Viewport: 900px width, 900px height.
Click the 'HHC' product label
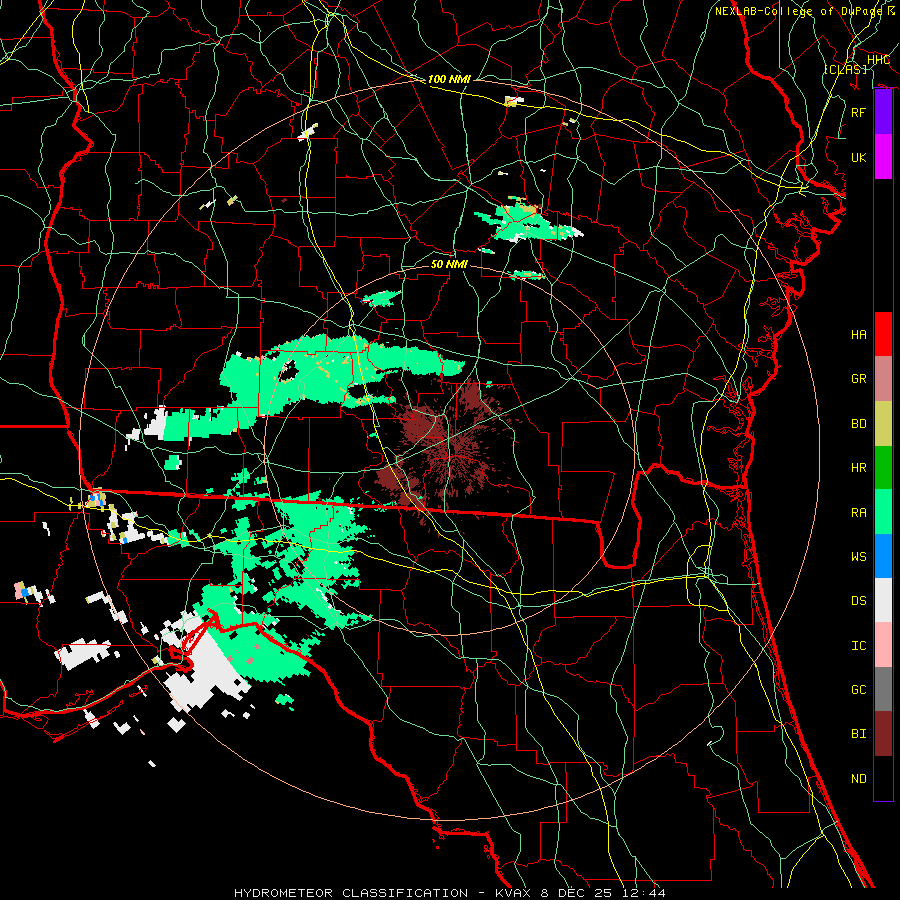coord(878,60)
